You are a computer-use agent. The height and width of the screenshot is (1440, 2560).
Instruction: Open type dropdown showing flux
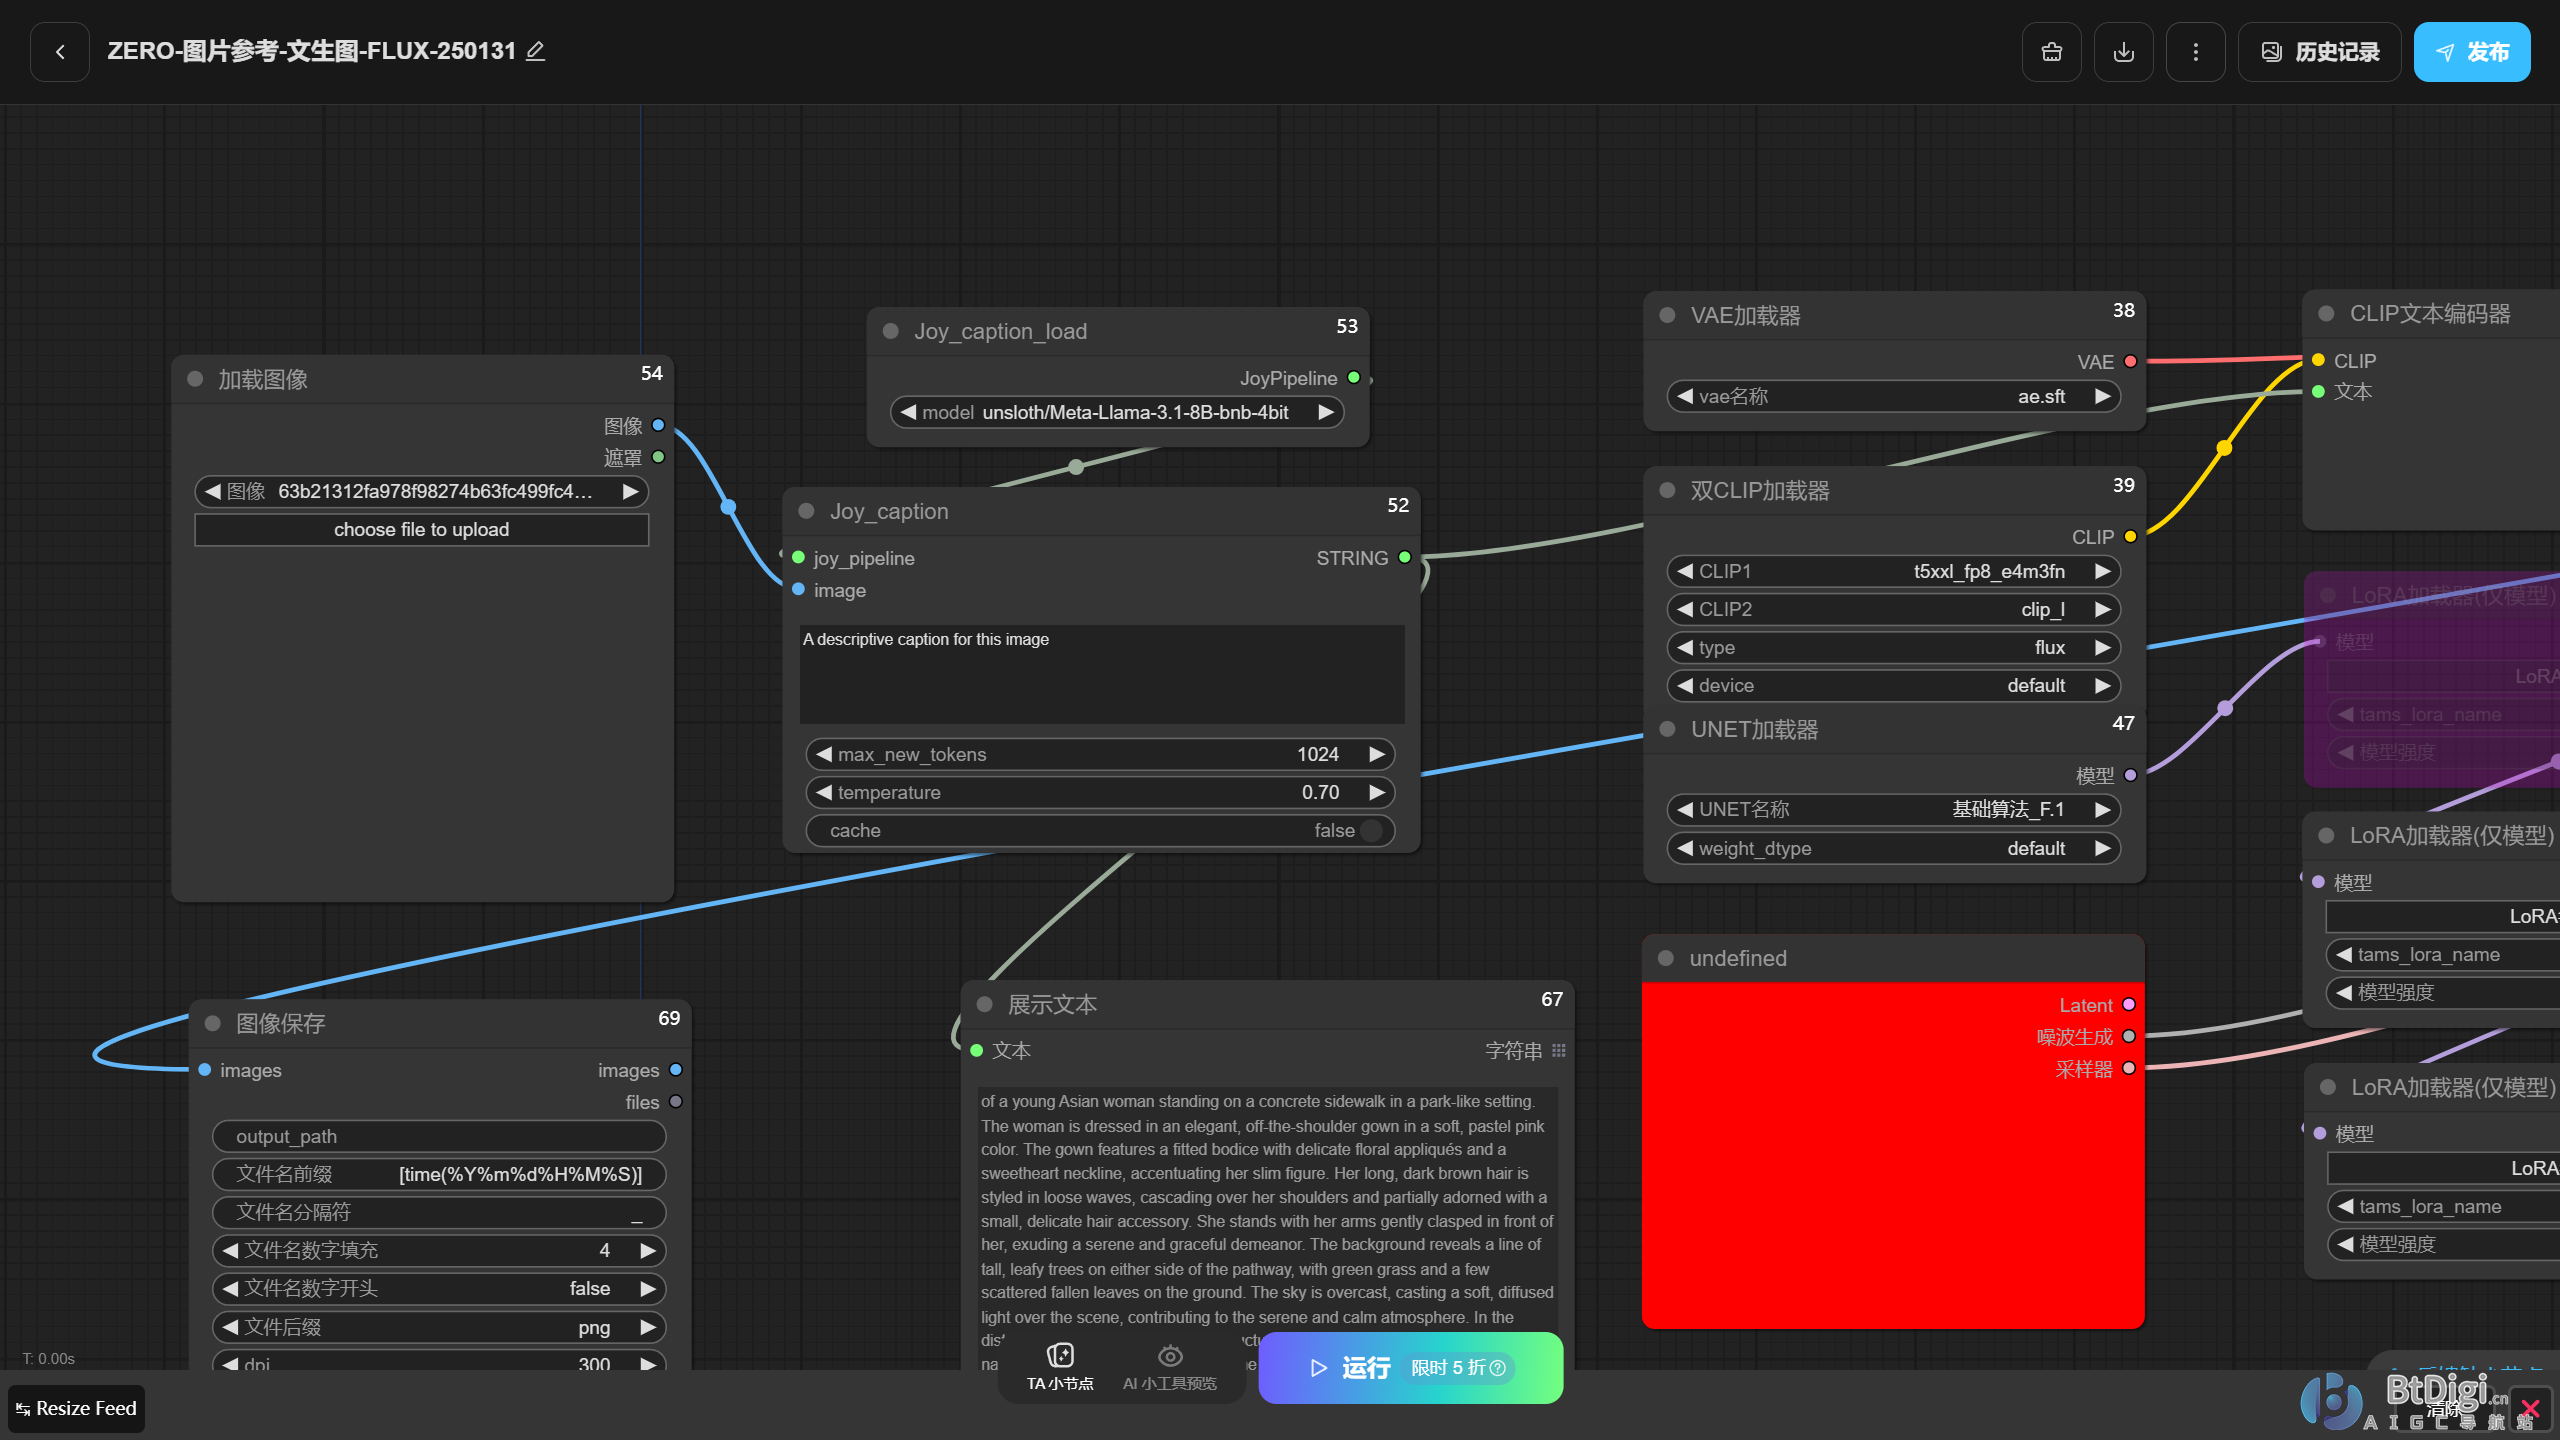1894,647
